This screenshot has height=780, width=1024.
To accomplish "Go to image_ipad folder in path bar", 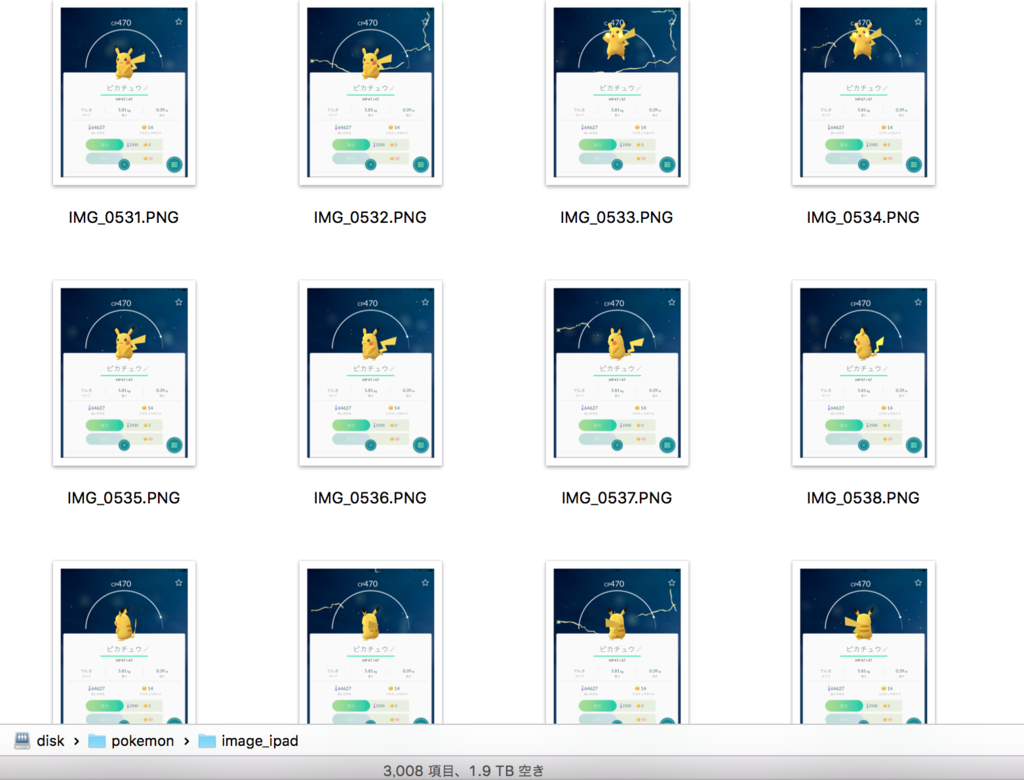I will pos(259,741).
